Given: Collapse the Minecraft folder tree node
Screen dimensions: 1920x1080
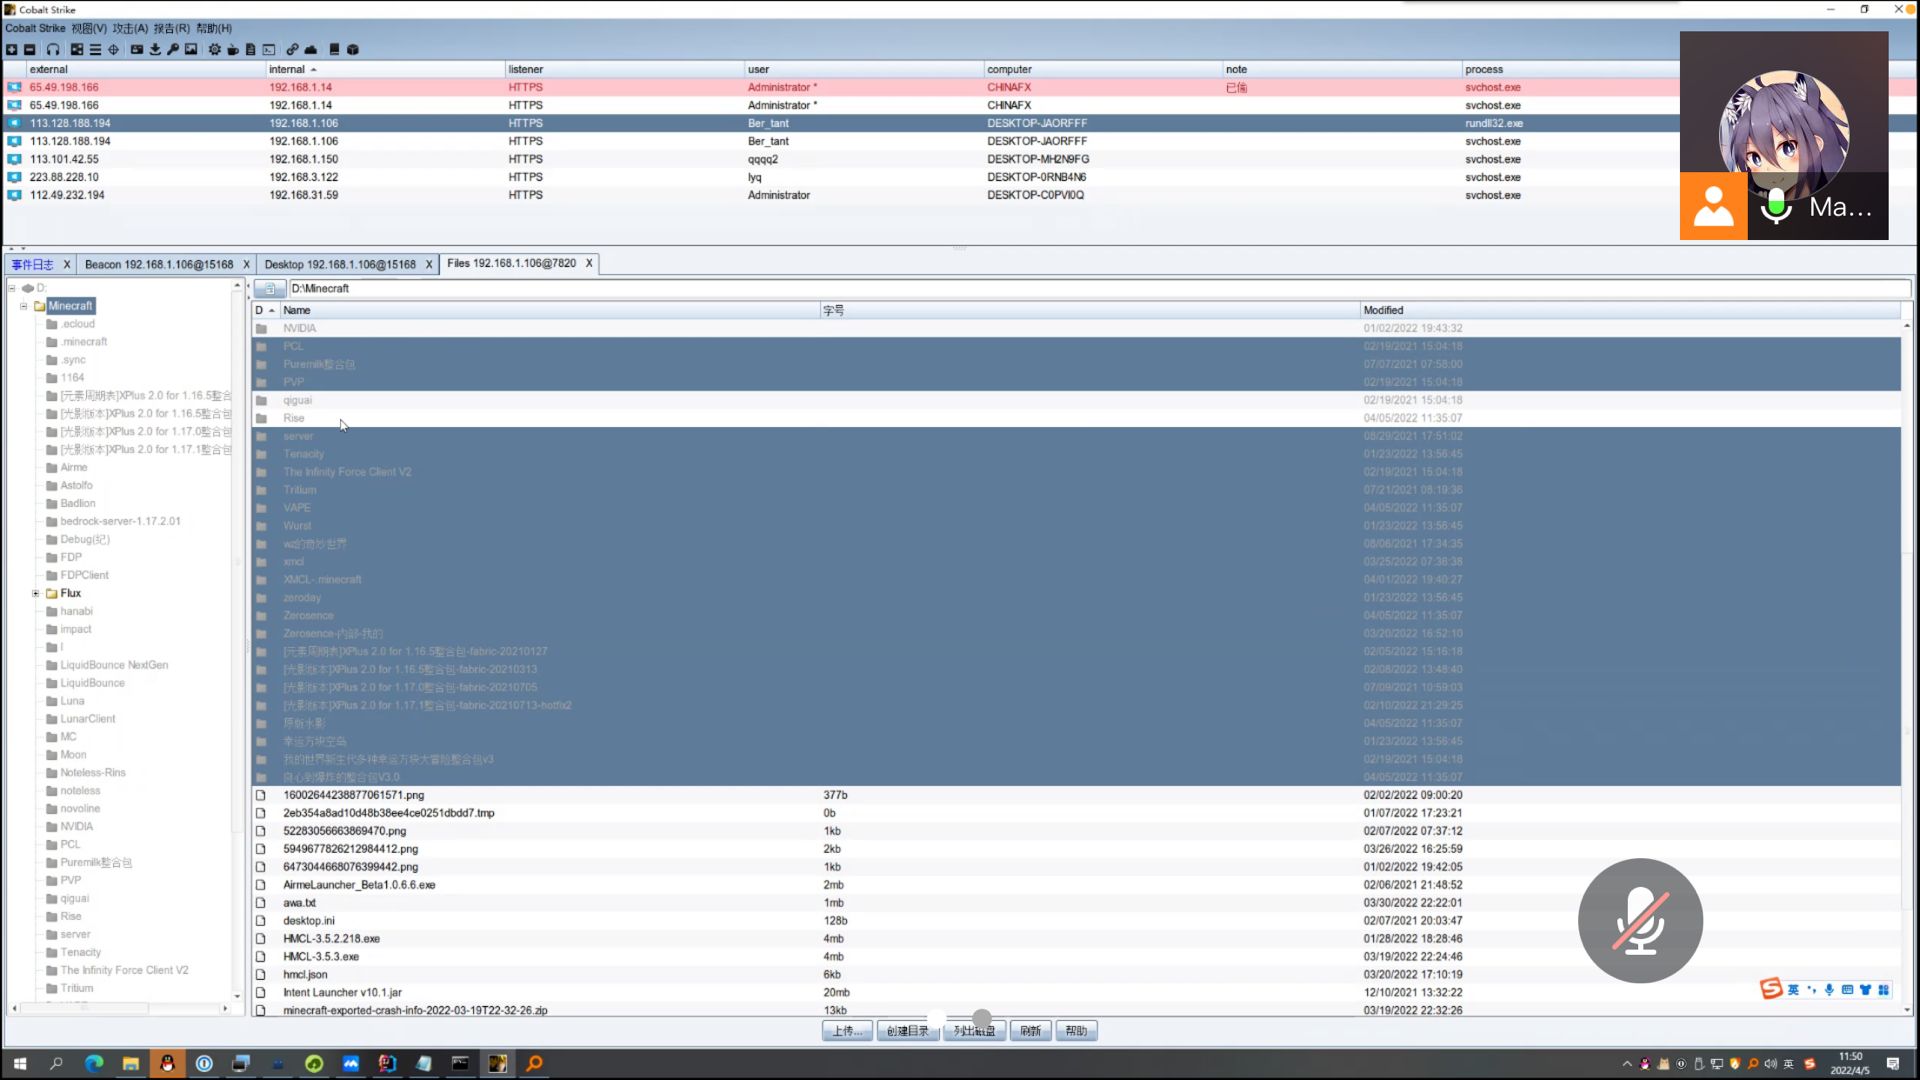Looking at the screenshot, I should pyautogui.click(x=23, y=306).
